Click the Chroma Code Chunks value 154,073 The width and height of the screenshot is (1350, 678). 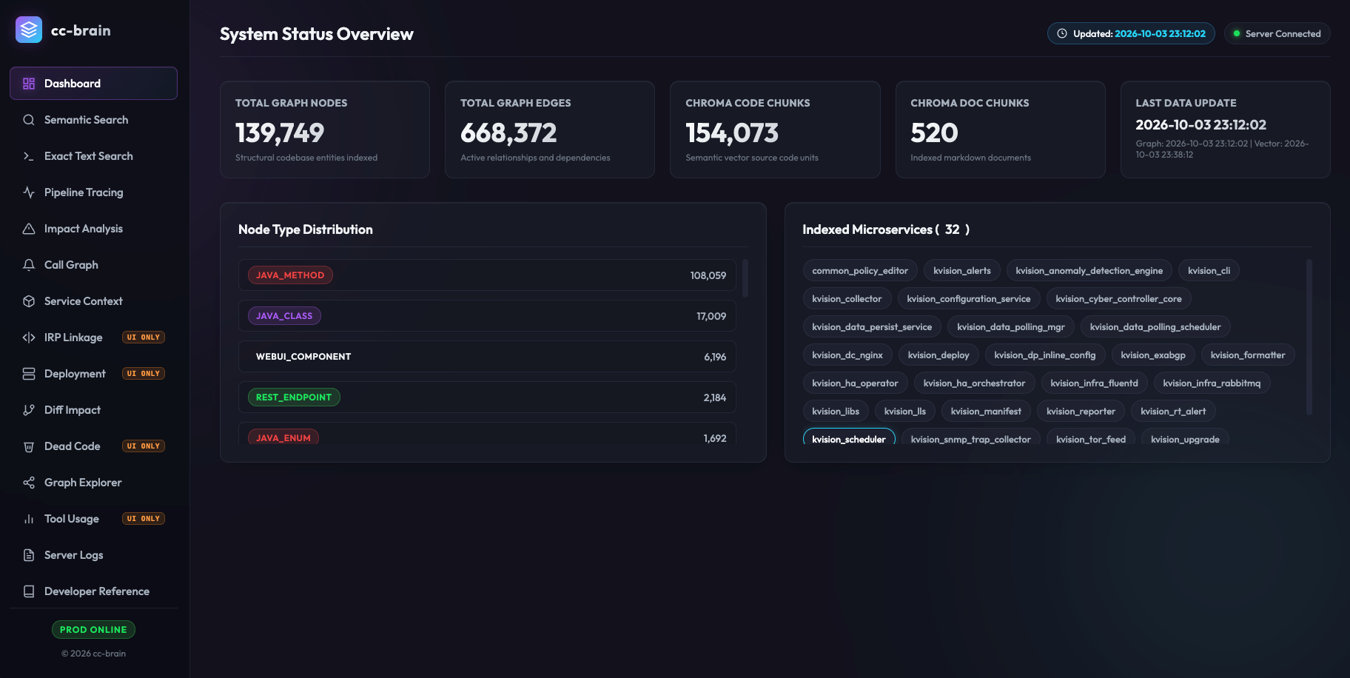coord(732,133)
